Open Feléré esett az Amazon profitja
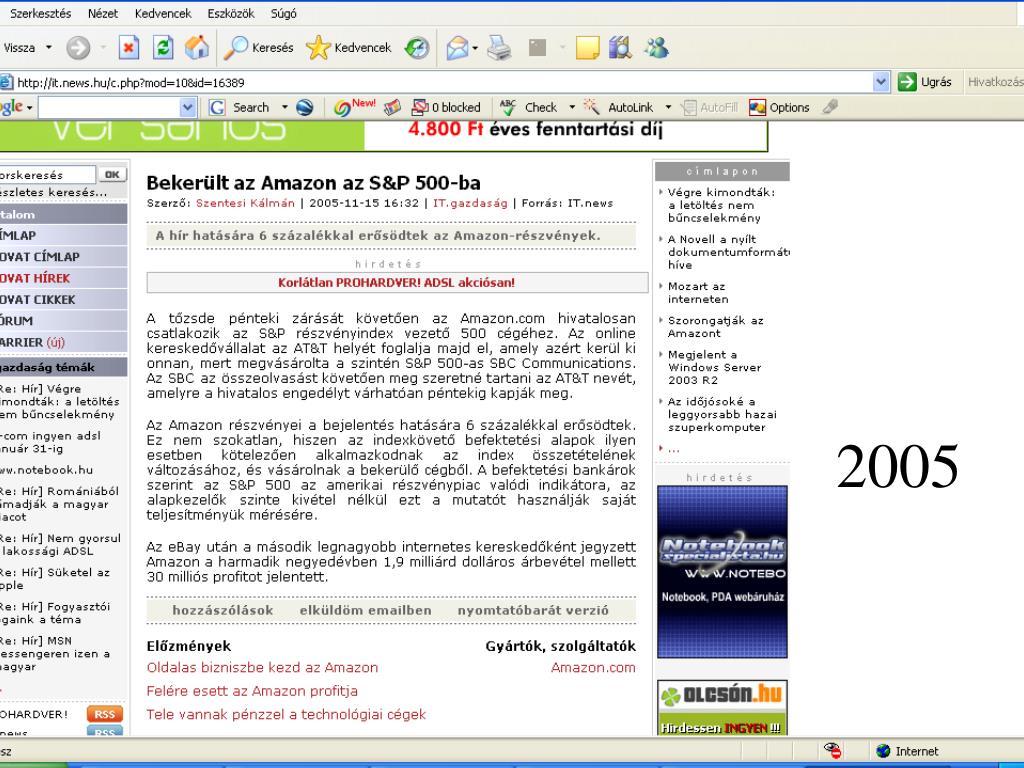The width and height of the screenshot is (1024, 768). click(251, 691)
